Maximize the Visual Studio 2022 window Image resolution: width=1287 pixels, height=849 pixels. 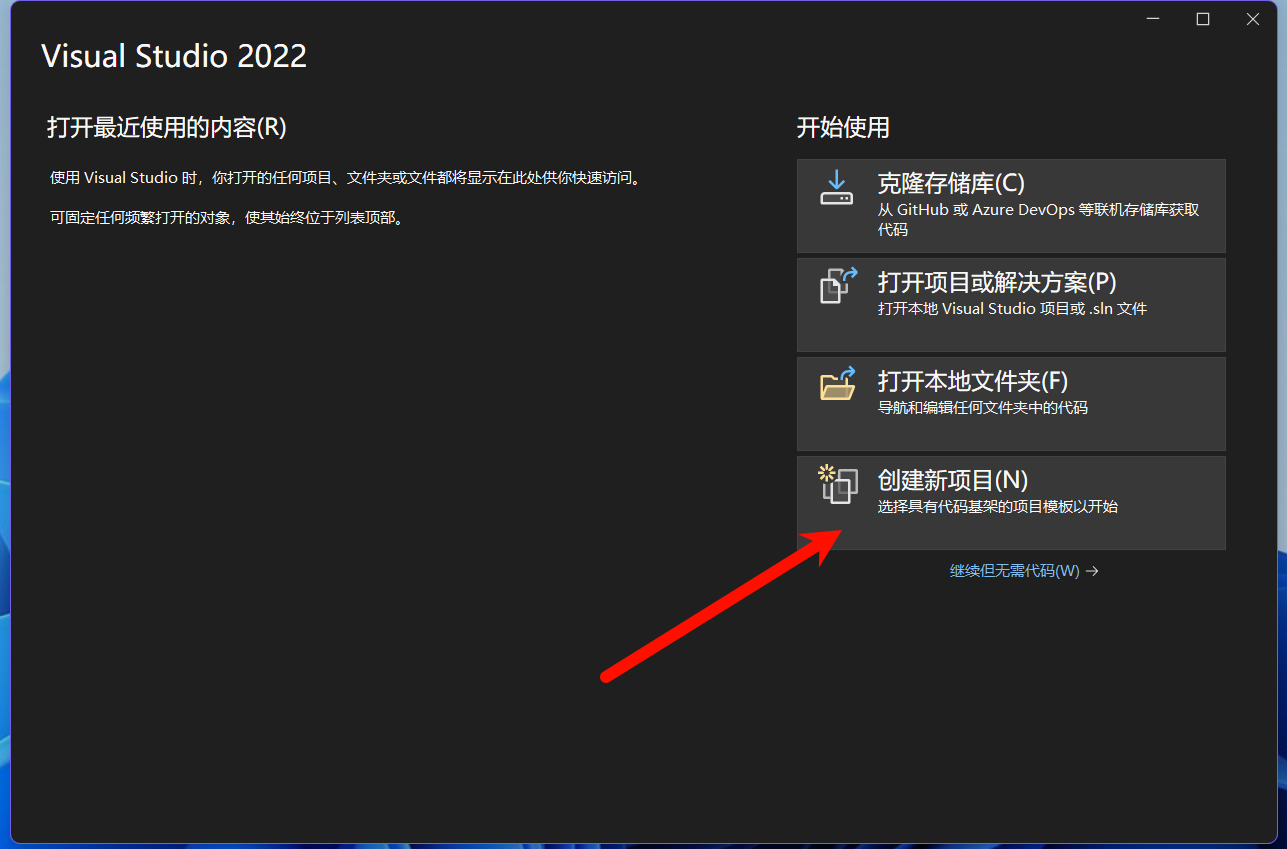coord(1203,19)
